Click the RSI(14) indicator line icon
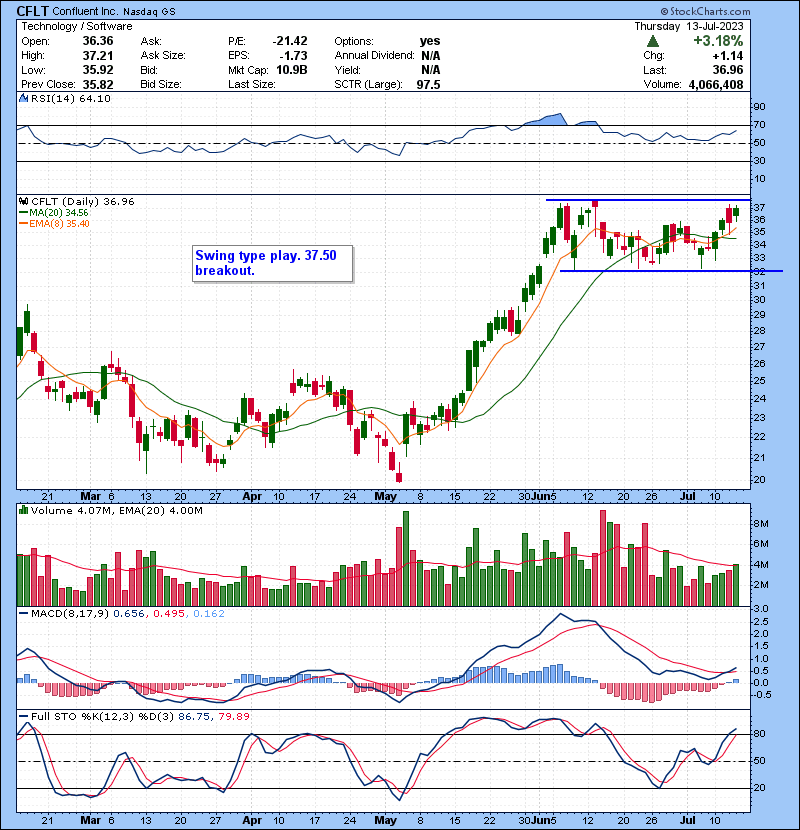This screenshot has height=830, width=800. tap(23, 98)
